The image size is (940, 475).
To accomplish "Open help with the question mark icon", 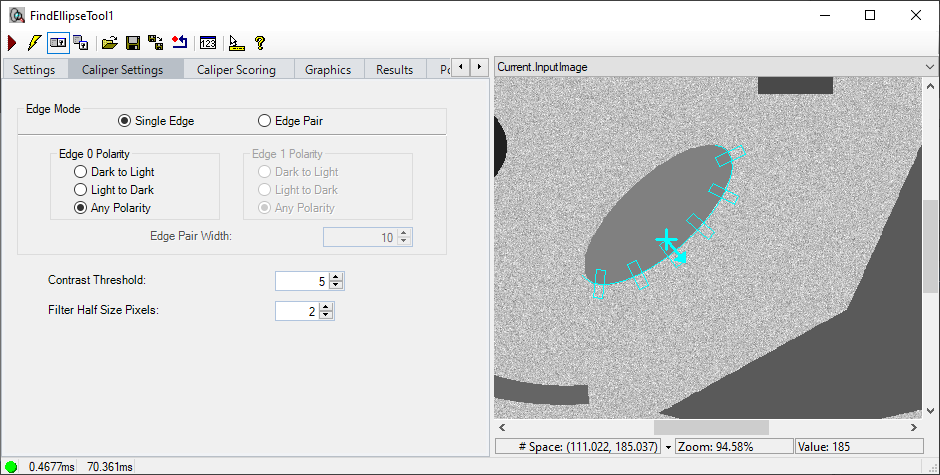I will [x=260, y=43].
